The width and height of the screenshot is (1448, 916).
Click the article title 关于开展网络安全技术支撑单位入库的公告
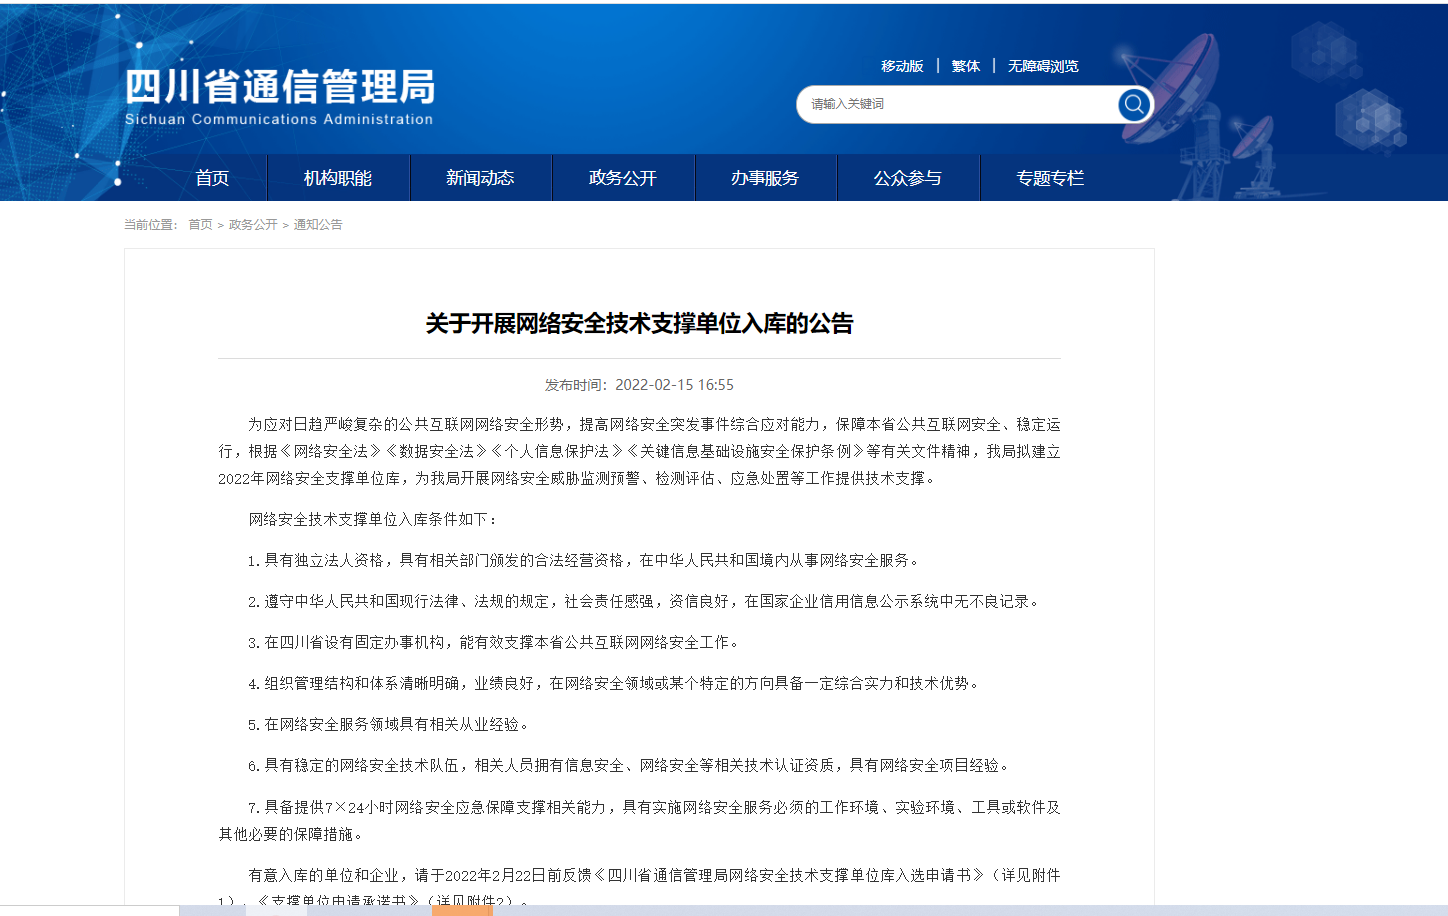coord(639,323)
